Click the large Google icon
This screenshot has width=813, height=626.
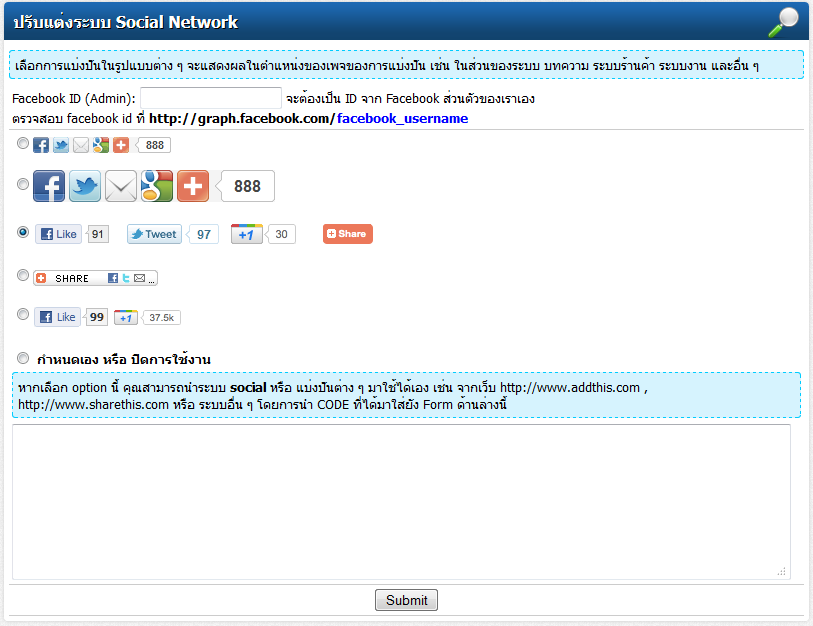tap(157, 186)
